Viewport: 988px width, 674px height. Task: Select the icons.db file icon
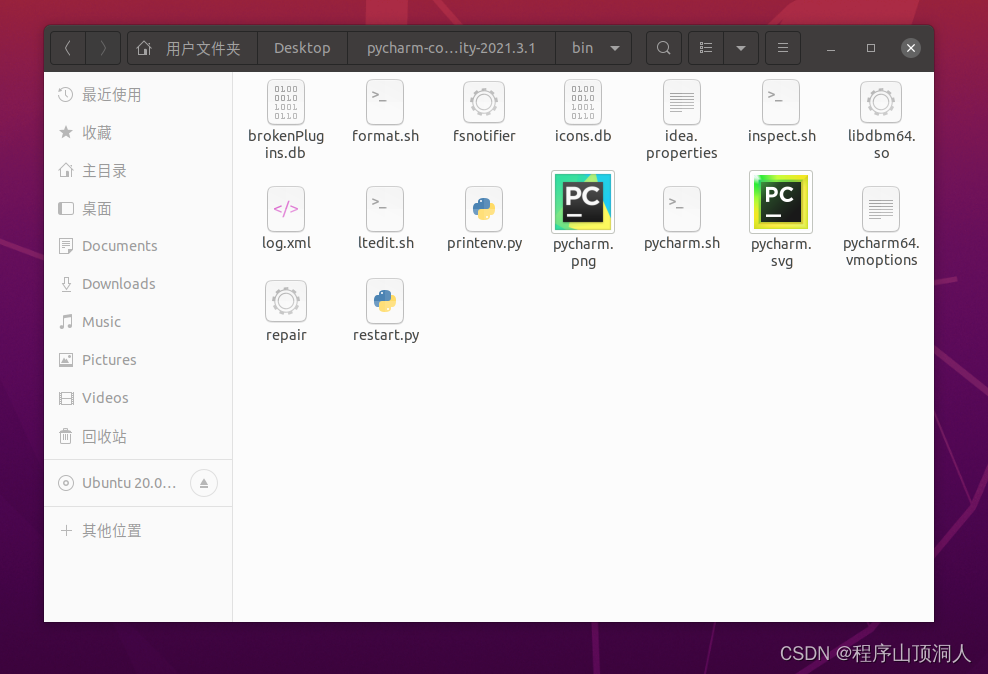coord(583,101)
